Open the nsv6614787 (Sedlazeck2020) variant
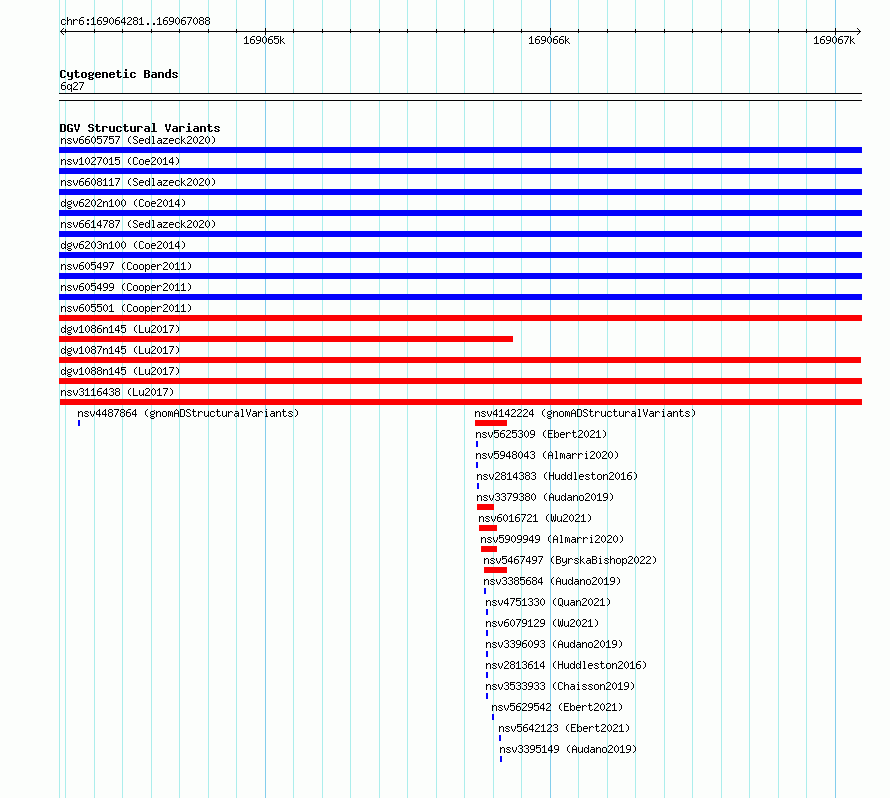This screenshot has width=890, height=798. coord(138,224)
